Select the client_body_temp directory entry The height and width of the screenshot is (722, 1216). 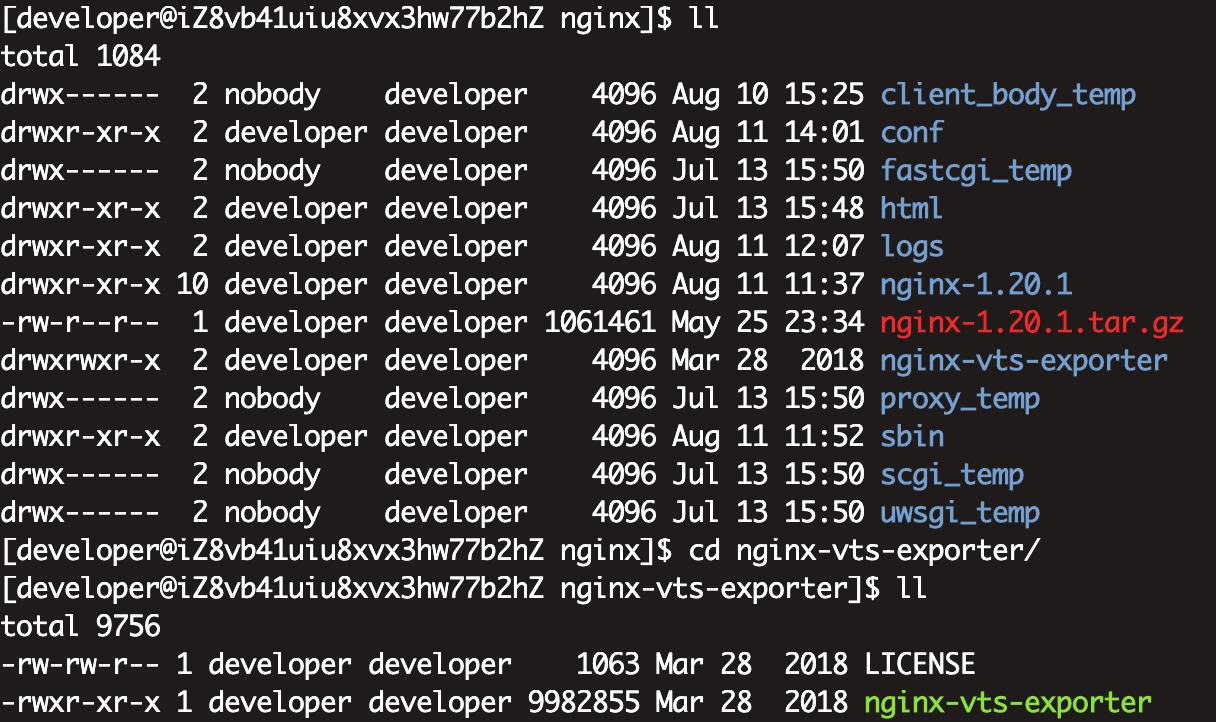click(x=1008, y=94)
